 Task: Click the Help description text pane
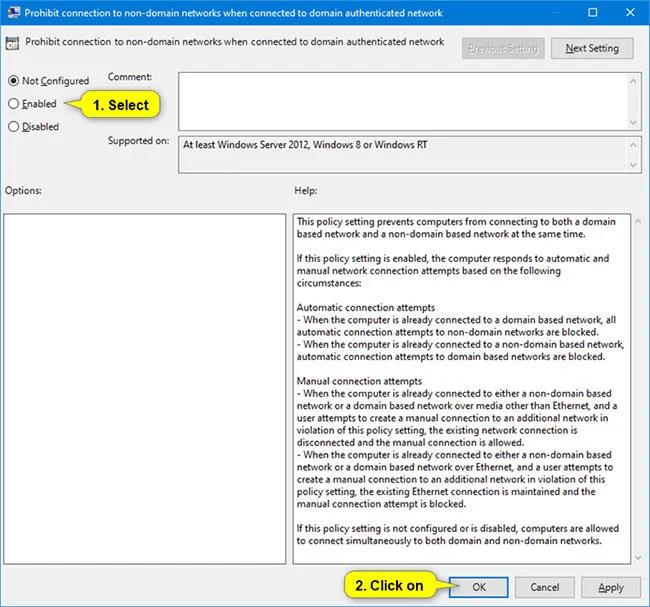pyautogui.click(x=462, y=389)
